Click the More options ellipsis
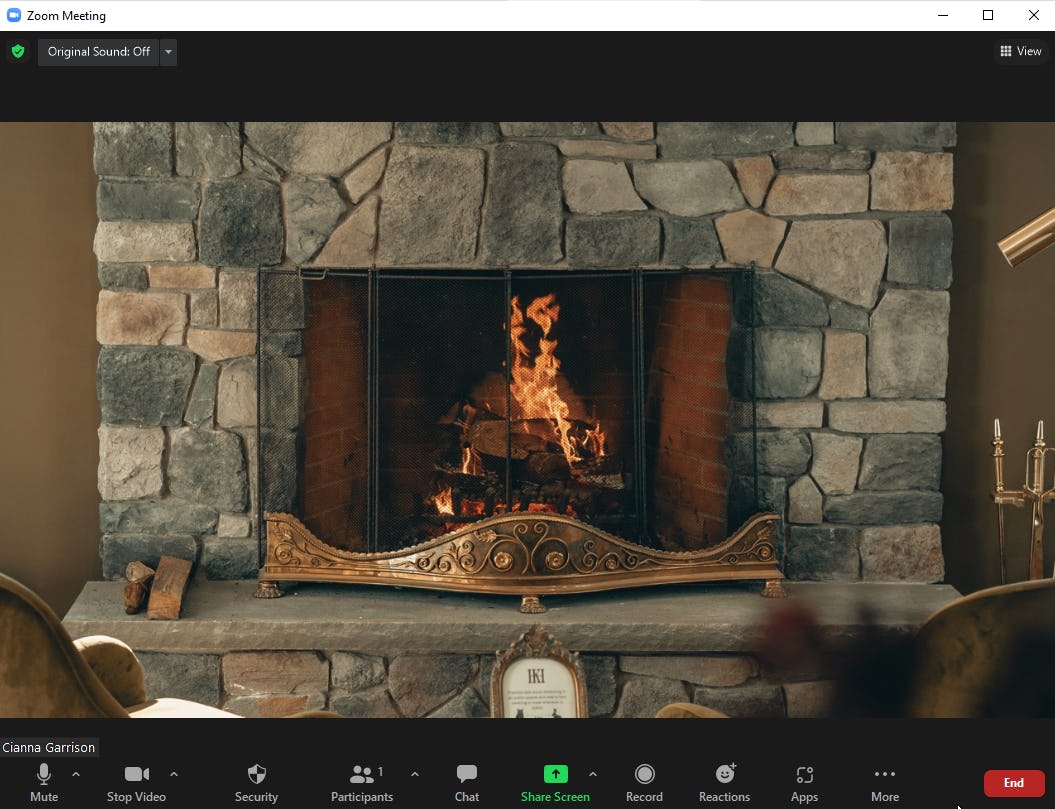 [884, 780]
